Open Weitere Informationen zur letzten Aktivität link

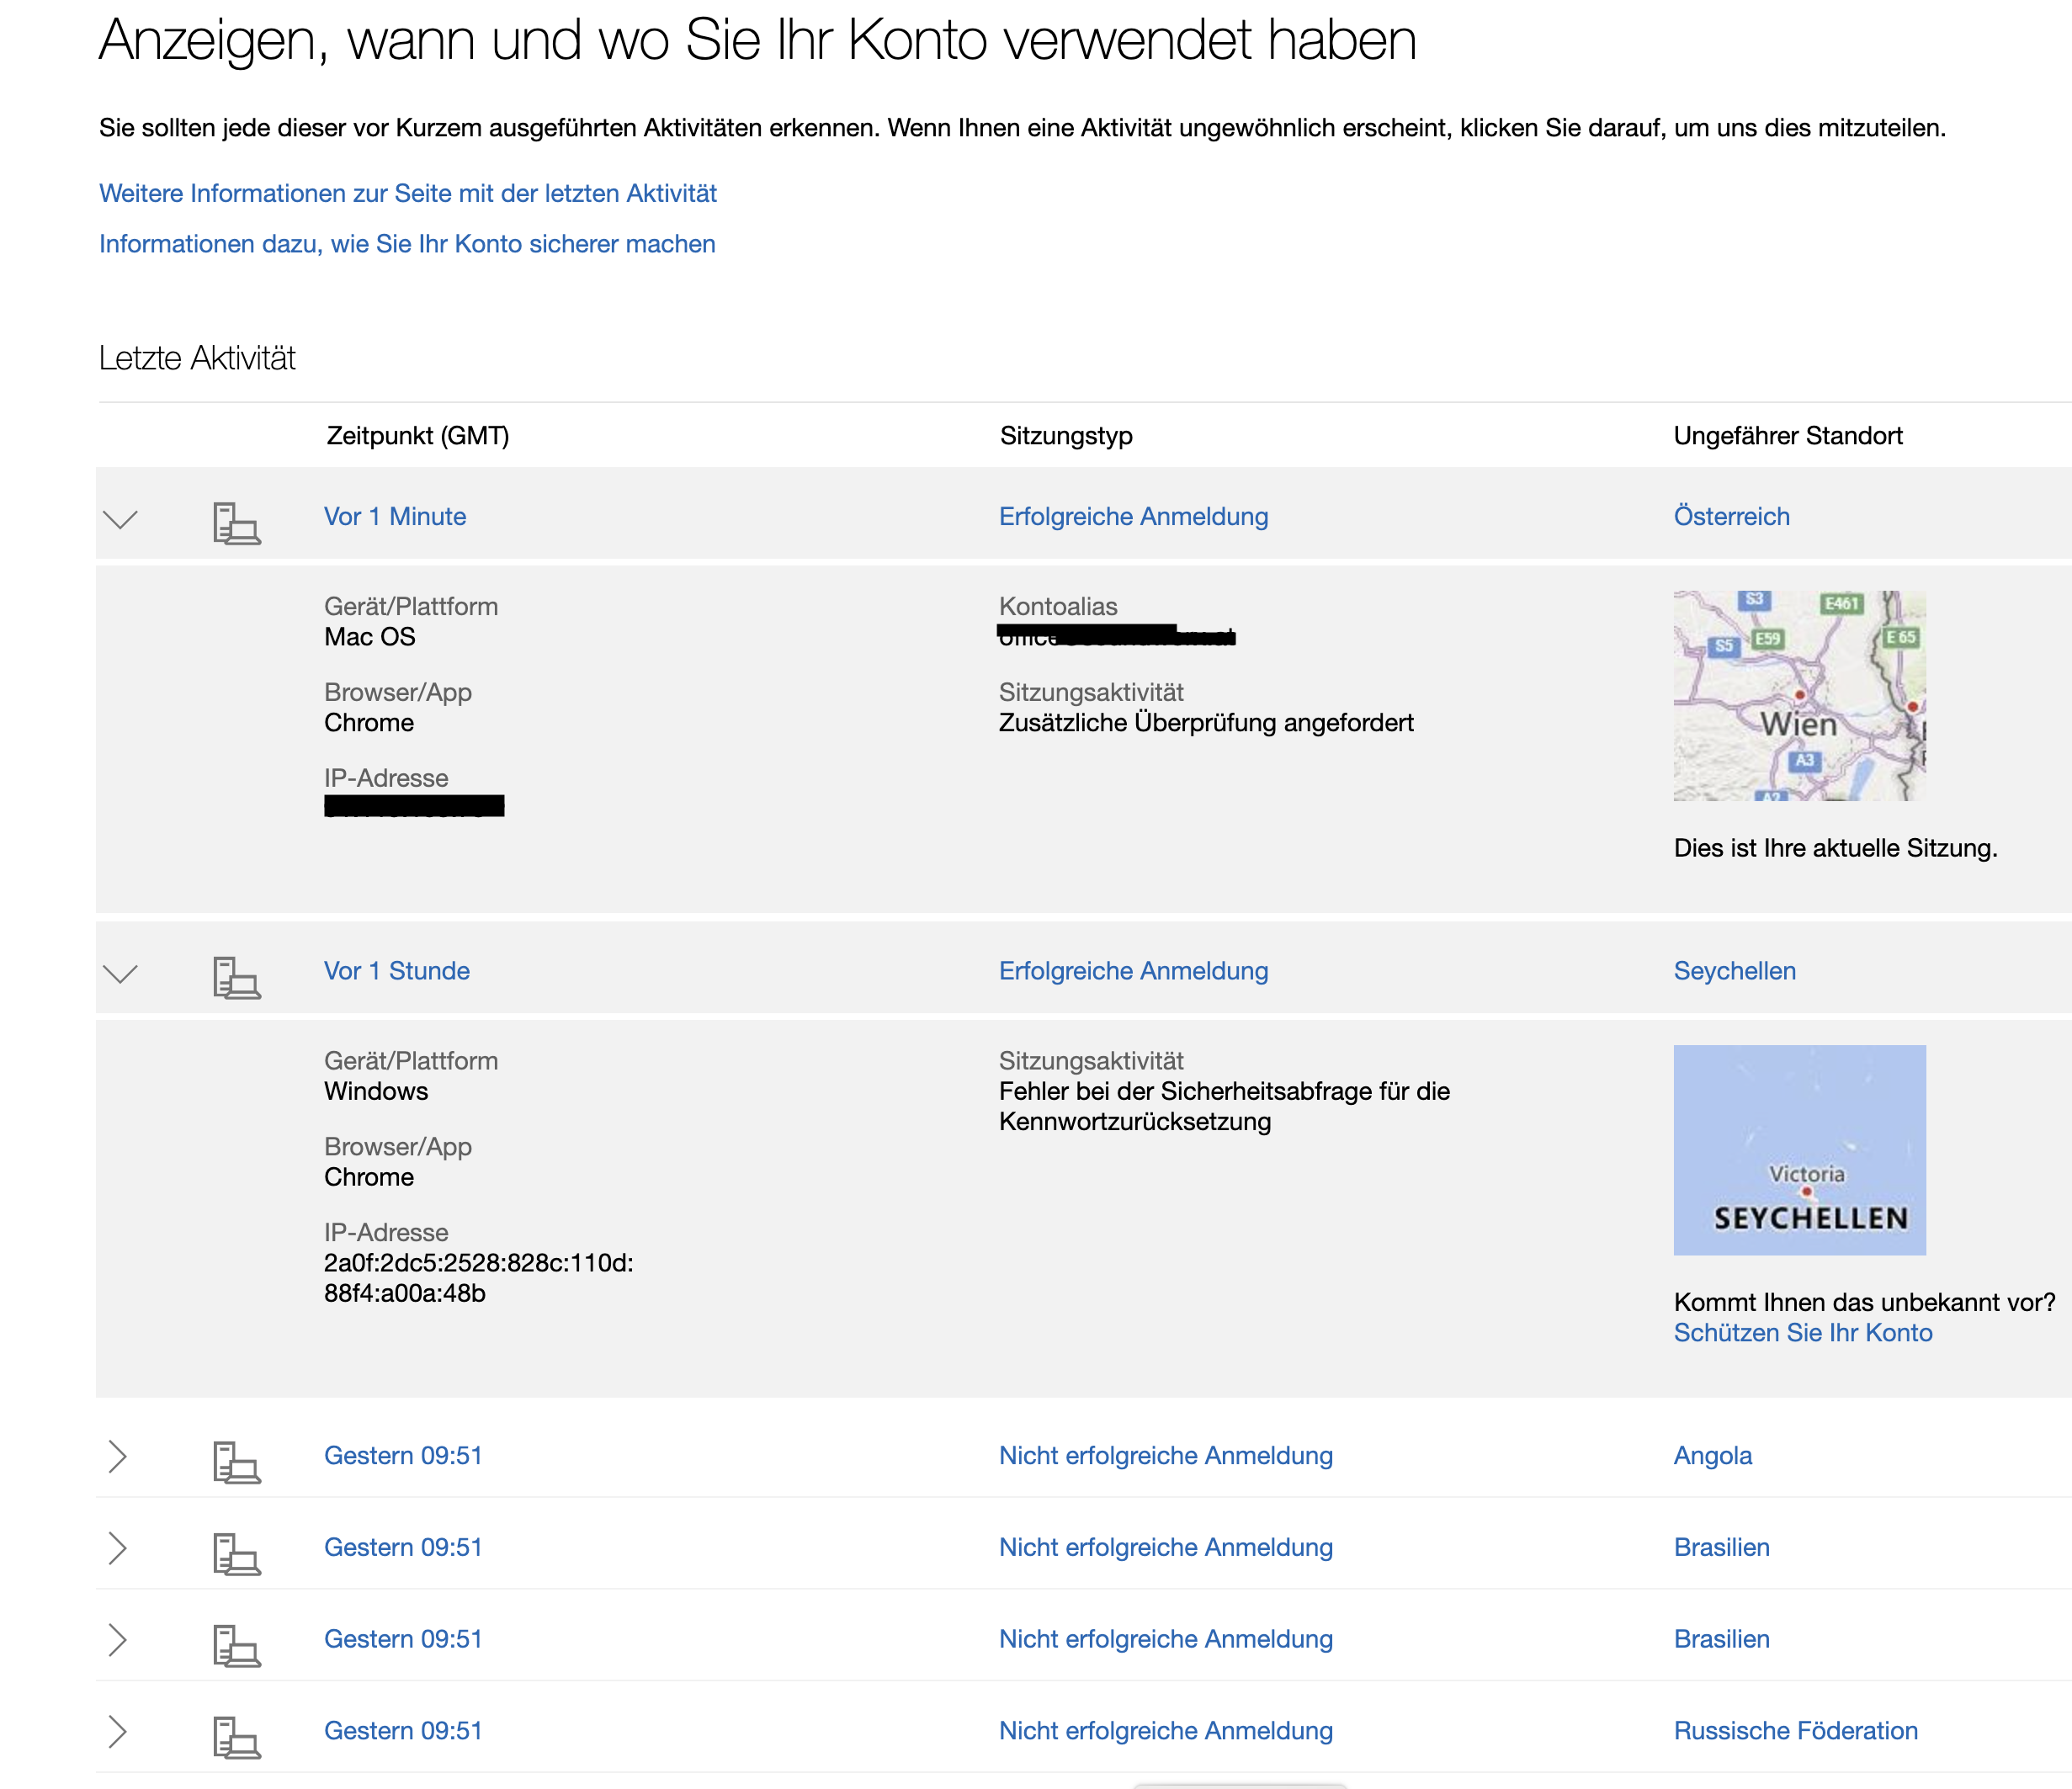408,193
